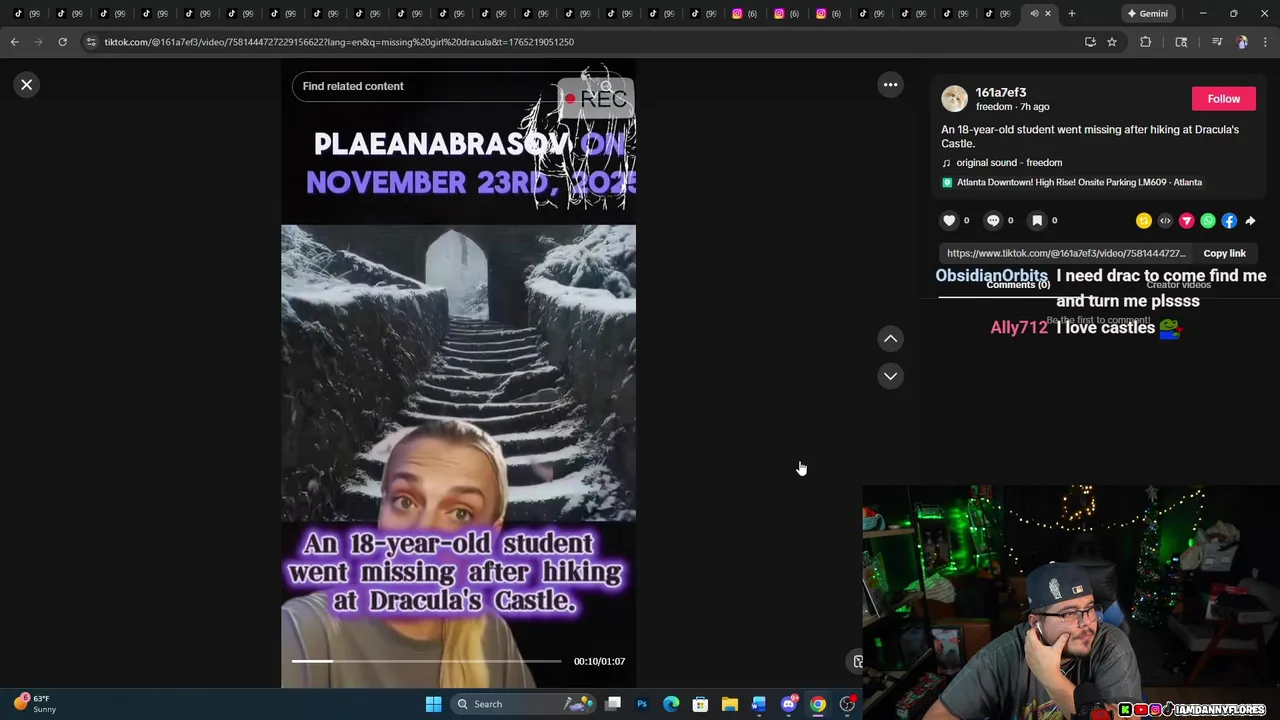Open the Chrome three-dot menu
The image size is (1280, 720).
coord(1265,42)
